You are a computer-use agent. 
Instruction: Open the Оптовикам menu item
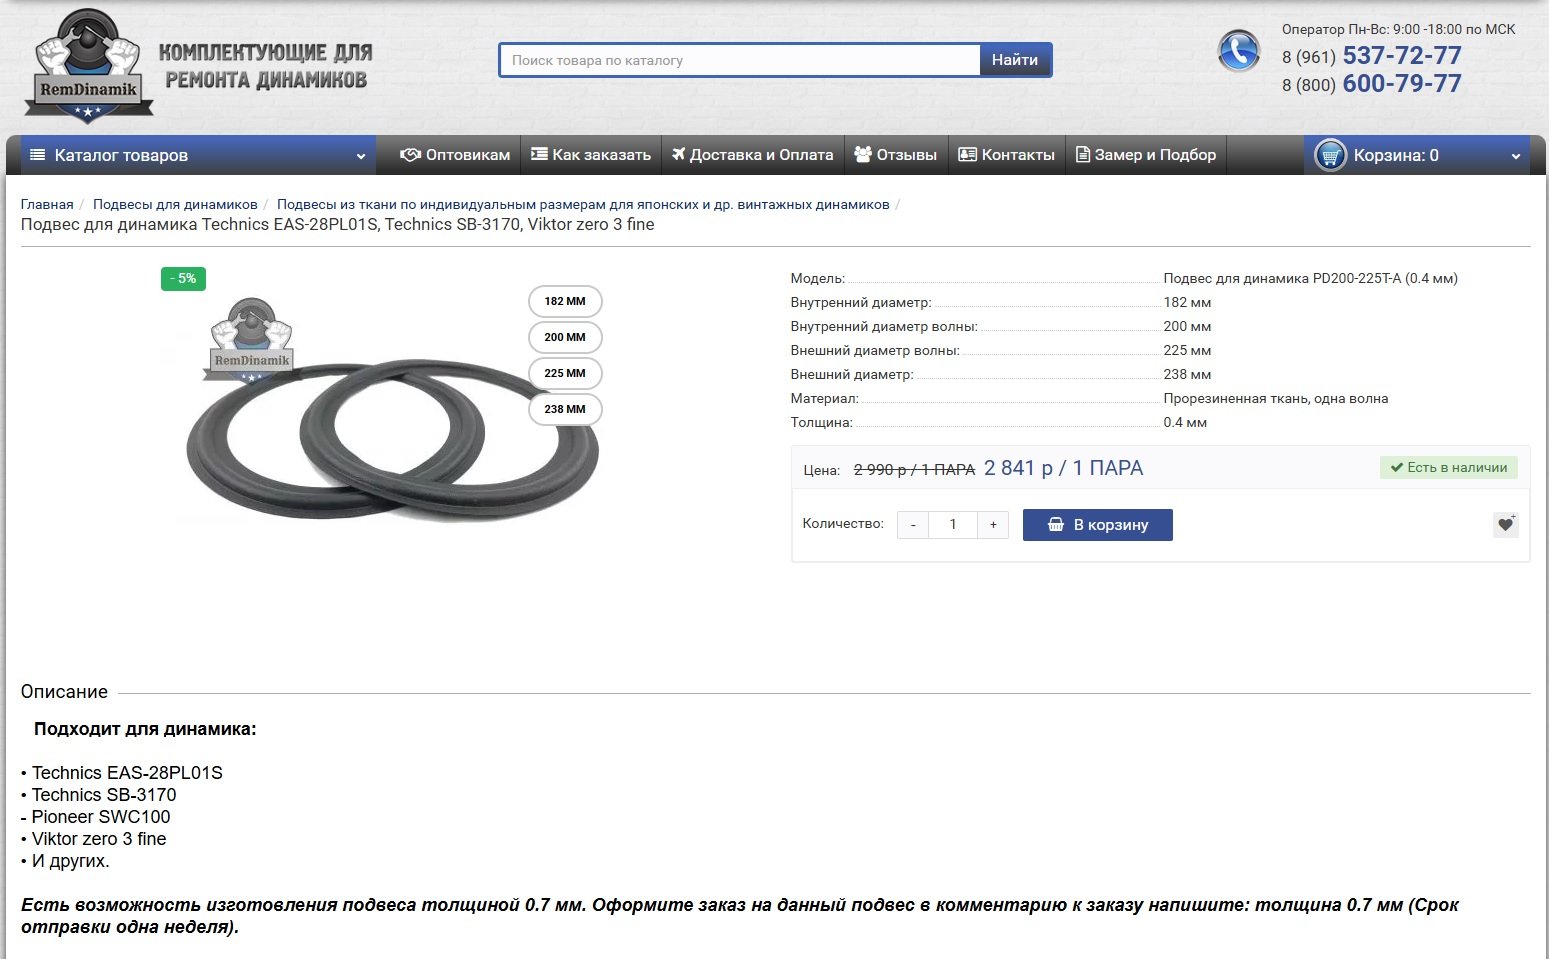point(455,155)
